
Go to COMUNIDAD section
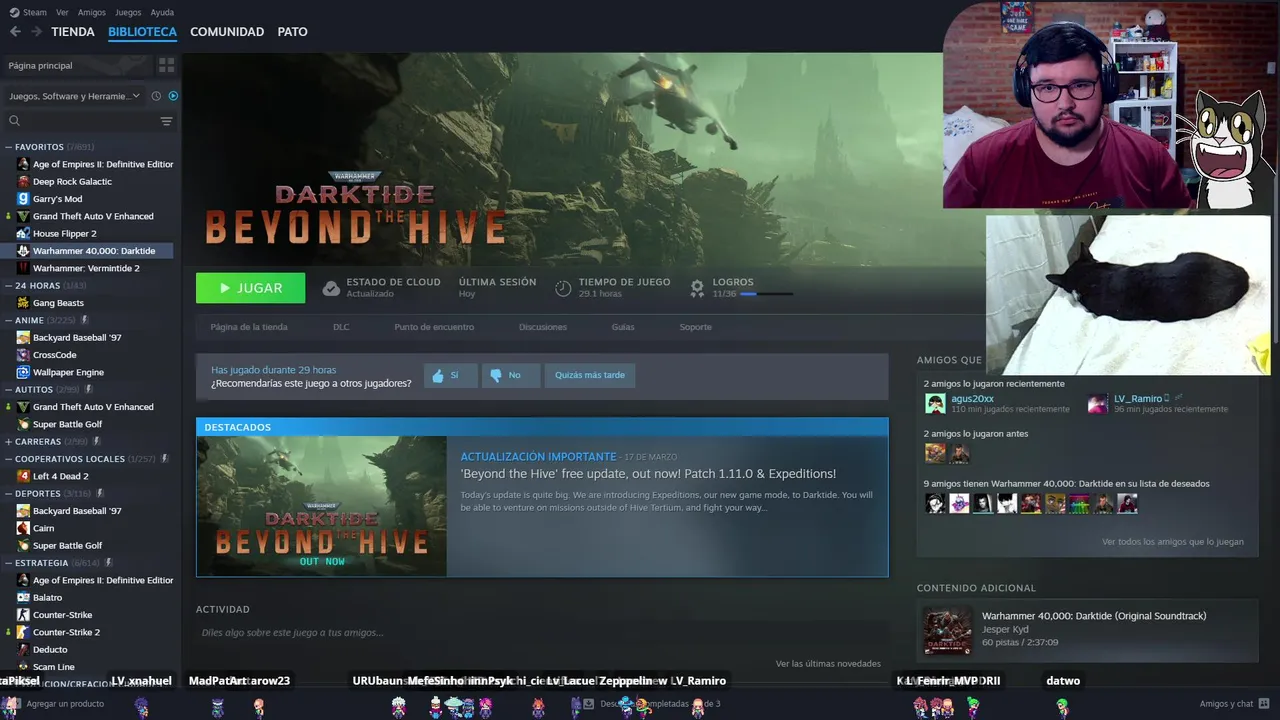(x=227, y=32)
